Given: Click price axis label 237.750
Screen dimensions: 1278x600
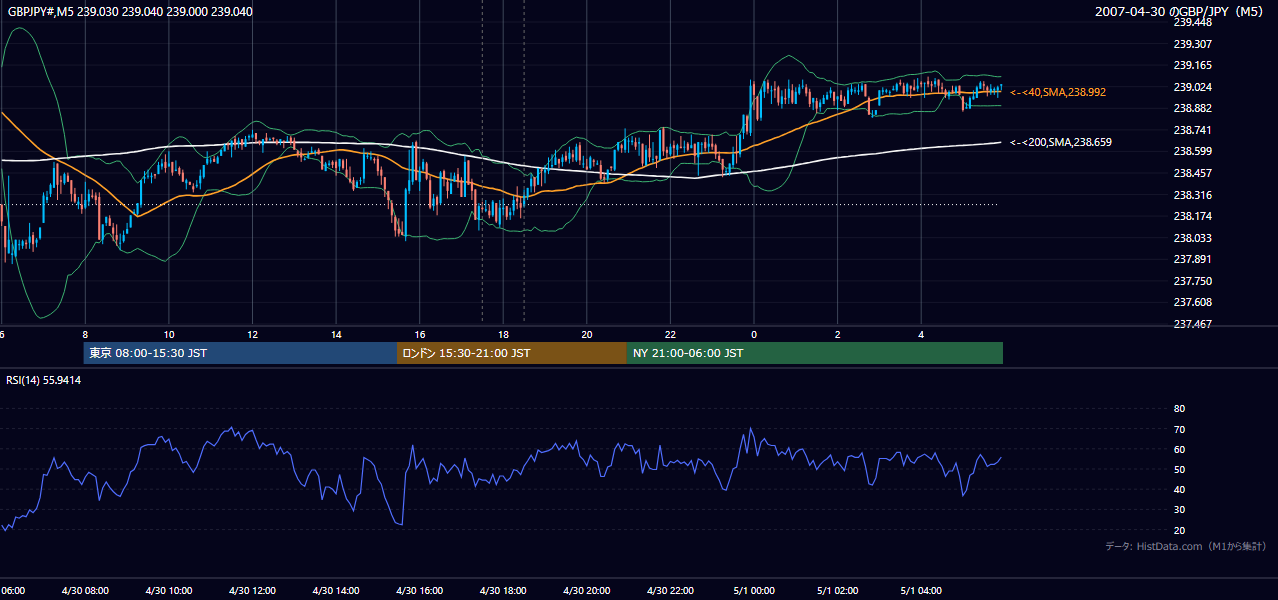Looking at the screenshot, I should tap(1192, 281).
